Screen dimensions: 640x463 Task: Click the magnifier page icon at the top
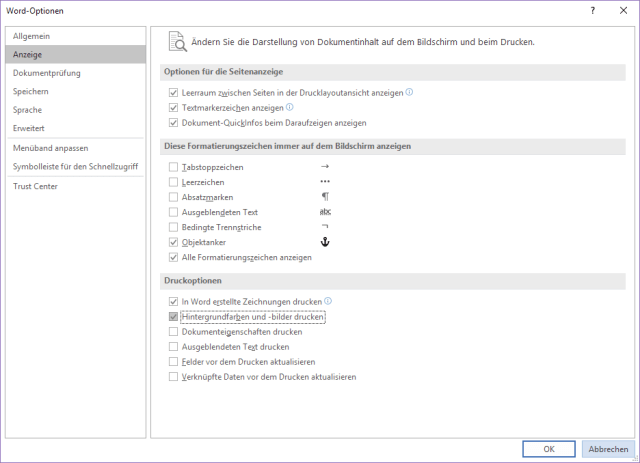pyautogui.click(x=177, y=42)
